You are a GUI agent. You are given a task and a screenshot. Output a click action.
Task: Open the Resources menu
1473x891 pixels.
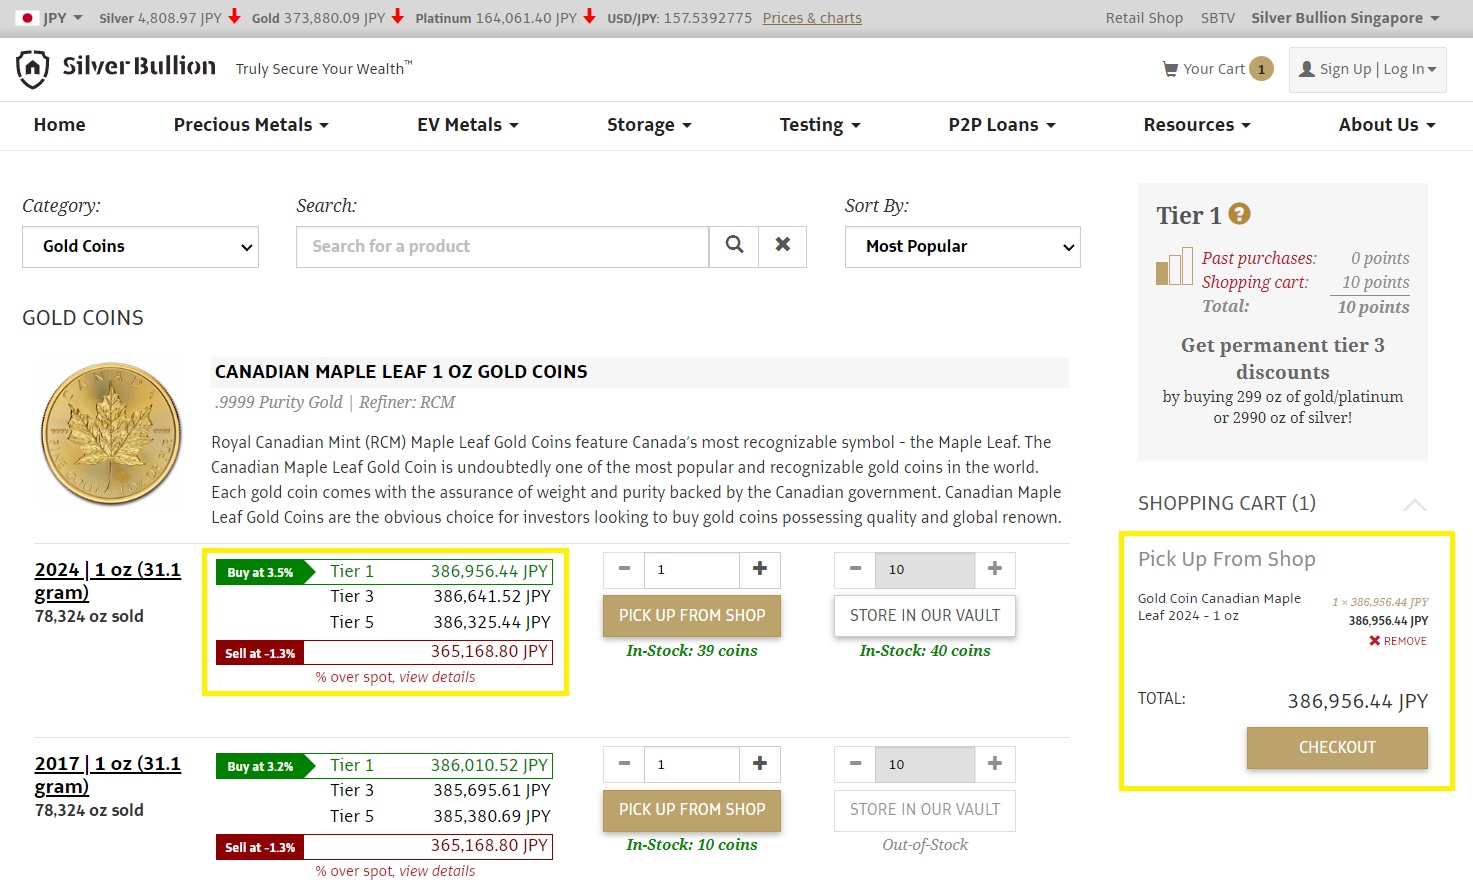pyautogui.click(x=1197, y=125)
